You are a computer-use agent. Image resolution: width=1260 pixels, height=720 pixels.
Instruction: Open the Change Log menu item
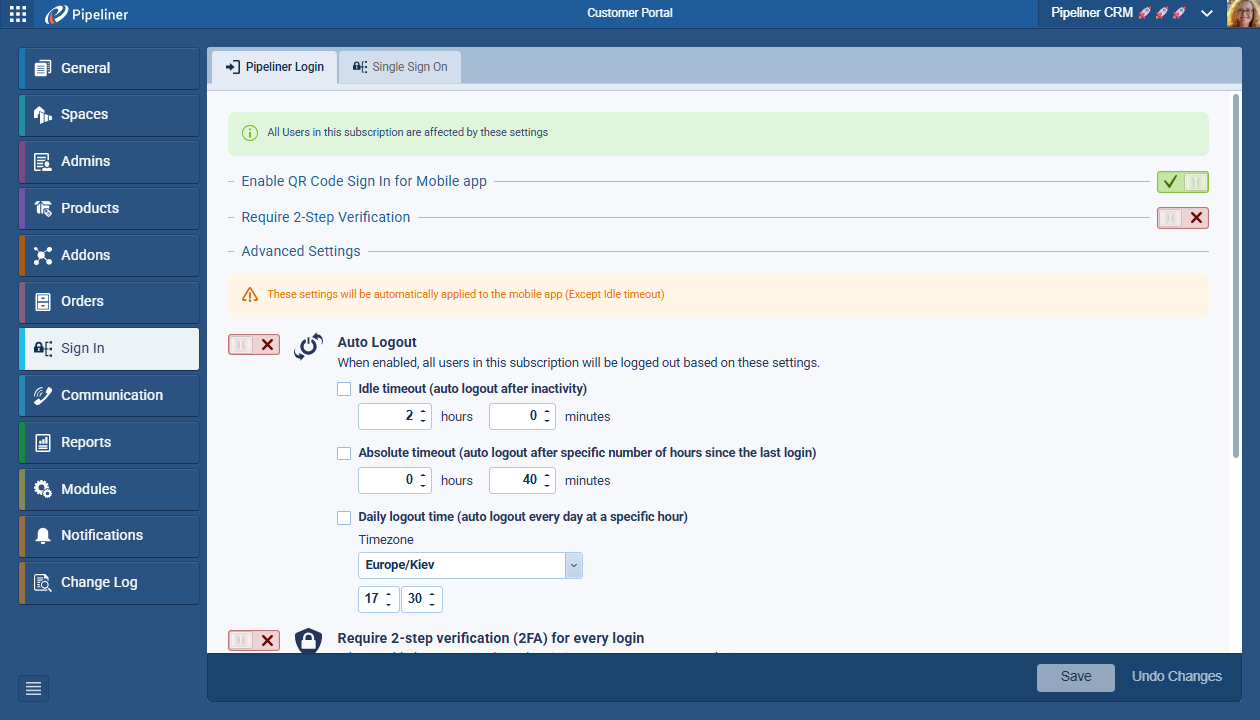[99, 582]
